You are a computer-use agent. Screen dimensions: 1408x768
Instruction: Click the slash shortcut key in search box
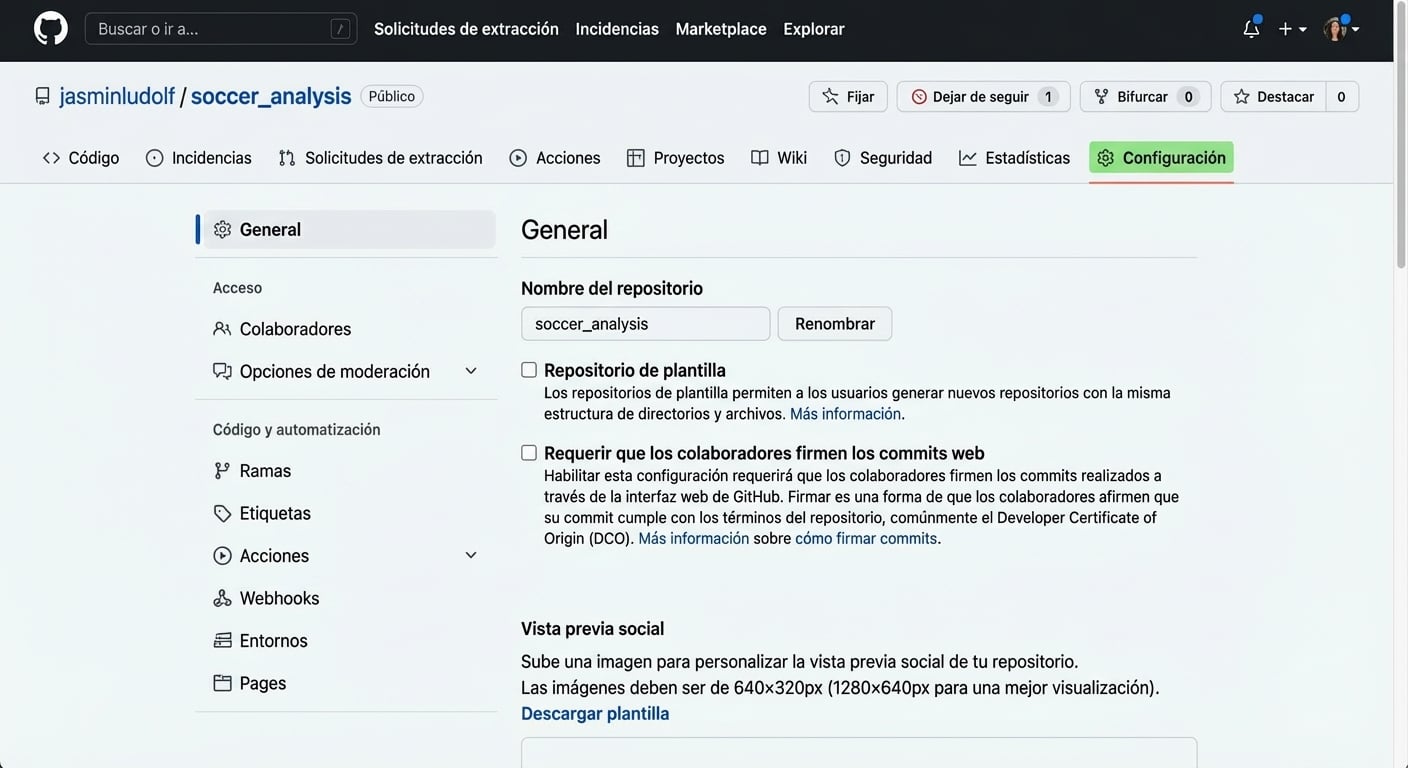[341, 29]
